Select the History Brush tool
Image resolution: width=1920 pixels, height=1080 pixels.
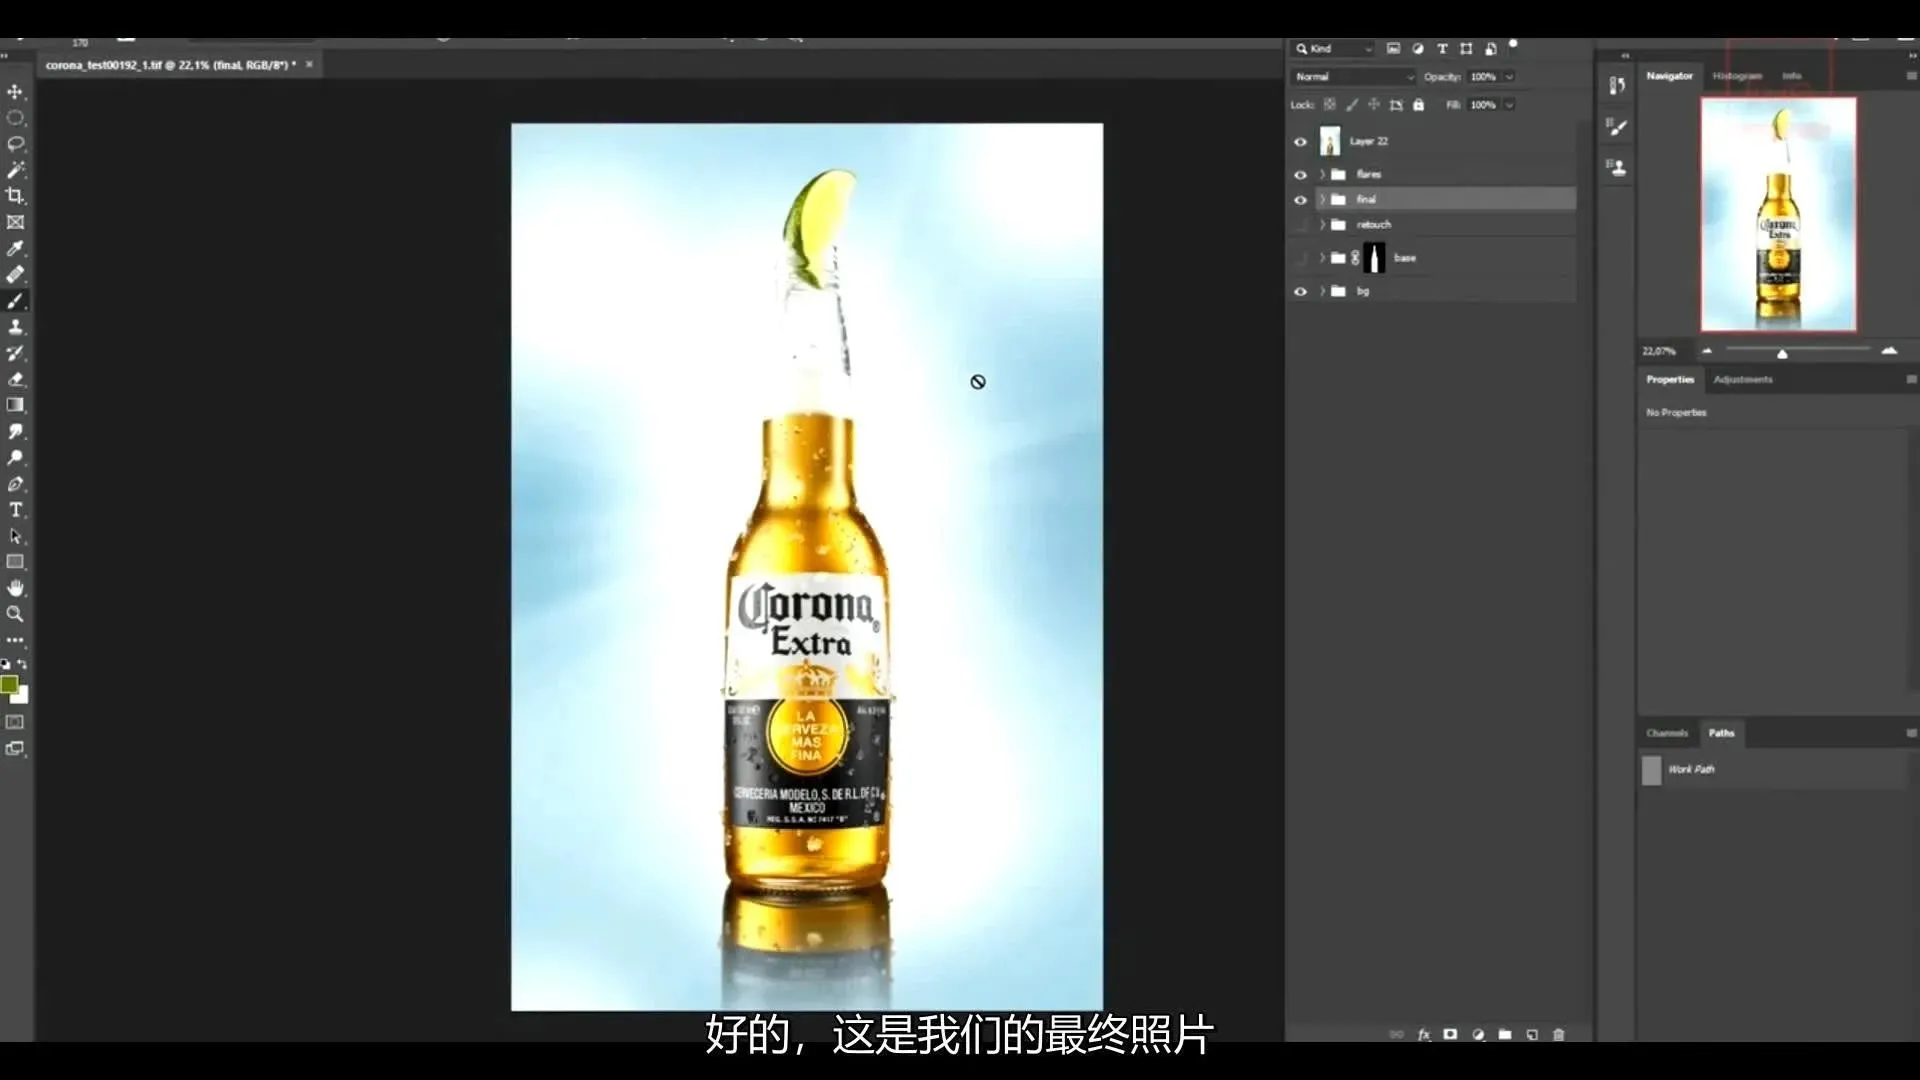15,353
